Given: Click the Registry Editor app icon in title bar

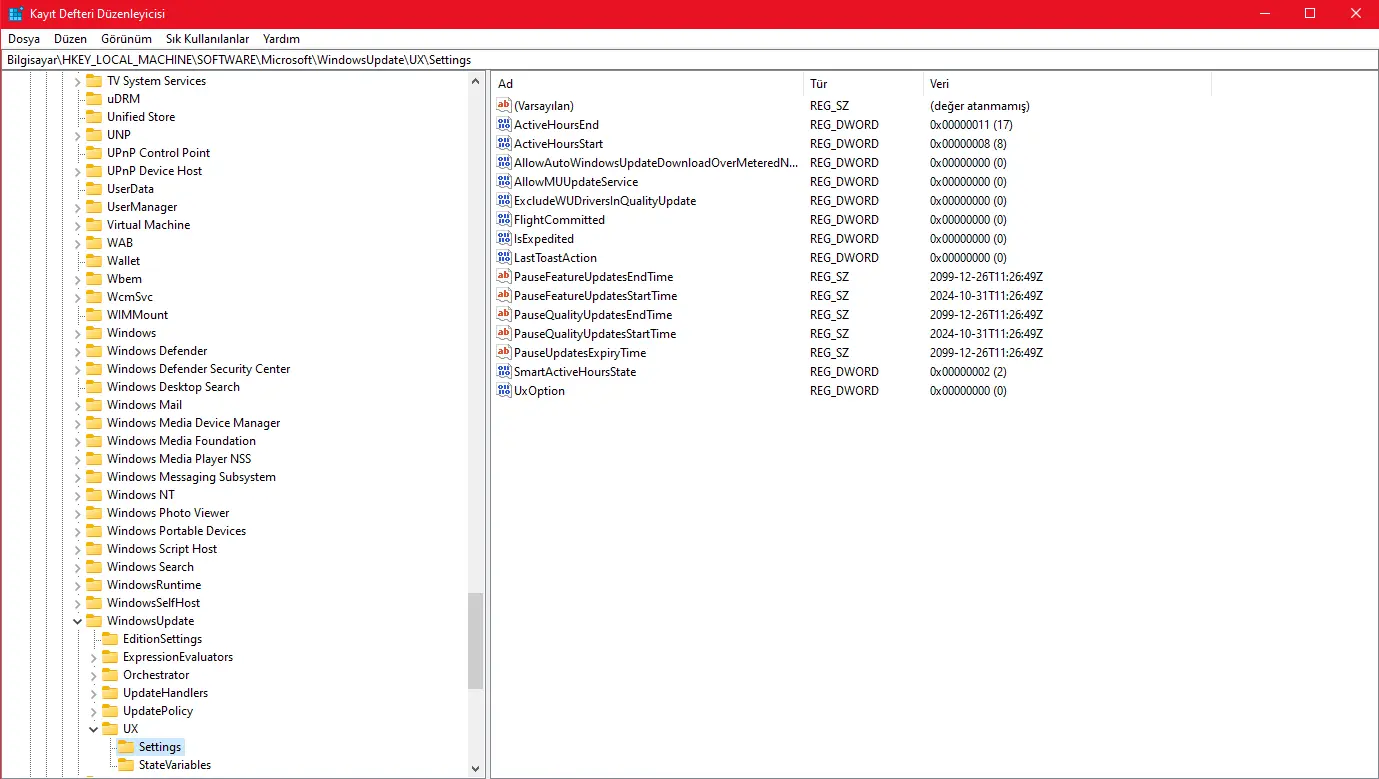Looking at the screenshot, I should (16, 14).
